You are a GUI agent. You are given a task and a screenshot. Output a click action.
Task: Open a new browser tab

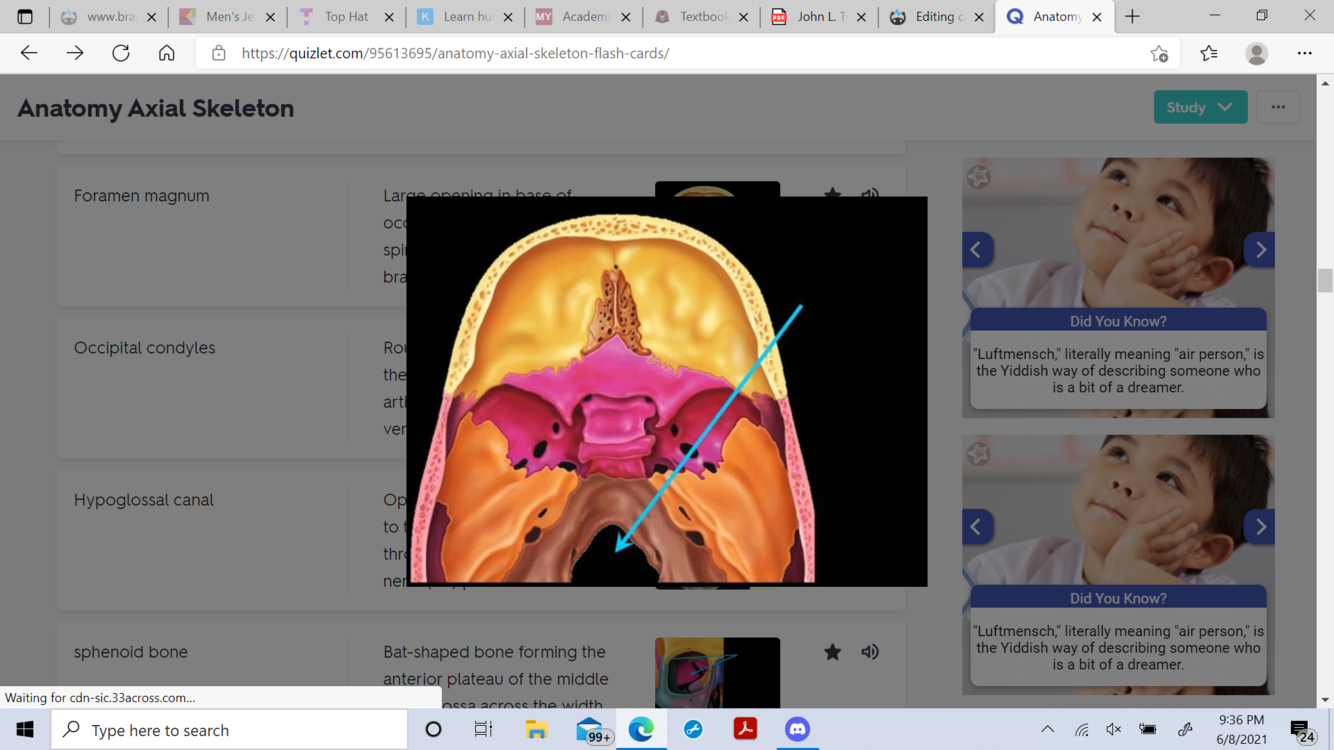coord(1132,16)
